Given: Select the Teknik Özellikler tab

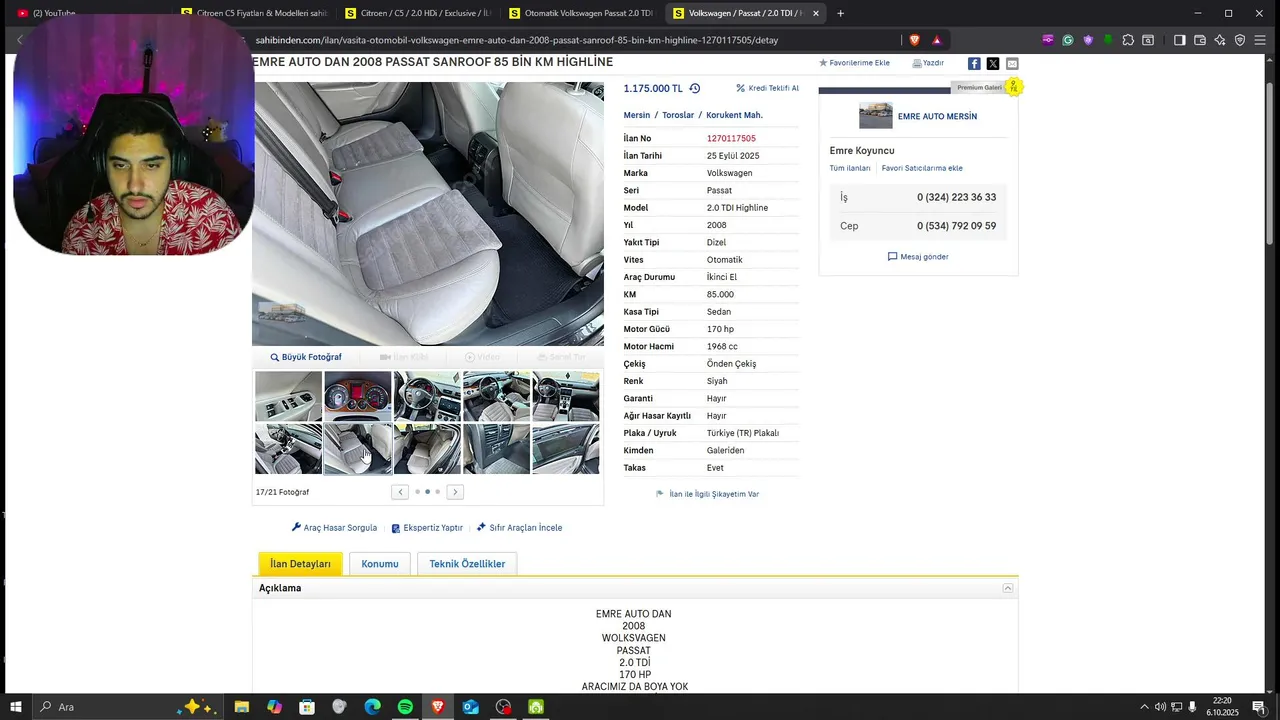Looking at the screenshot, I should 467,564.
